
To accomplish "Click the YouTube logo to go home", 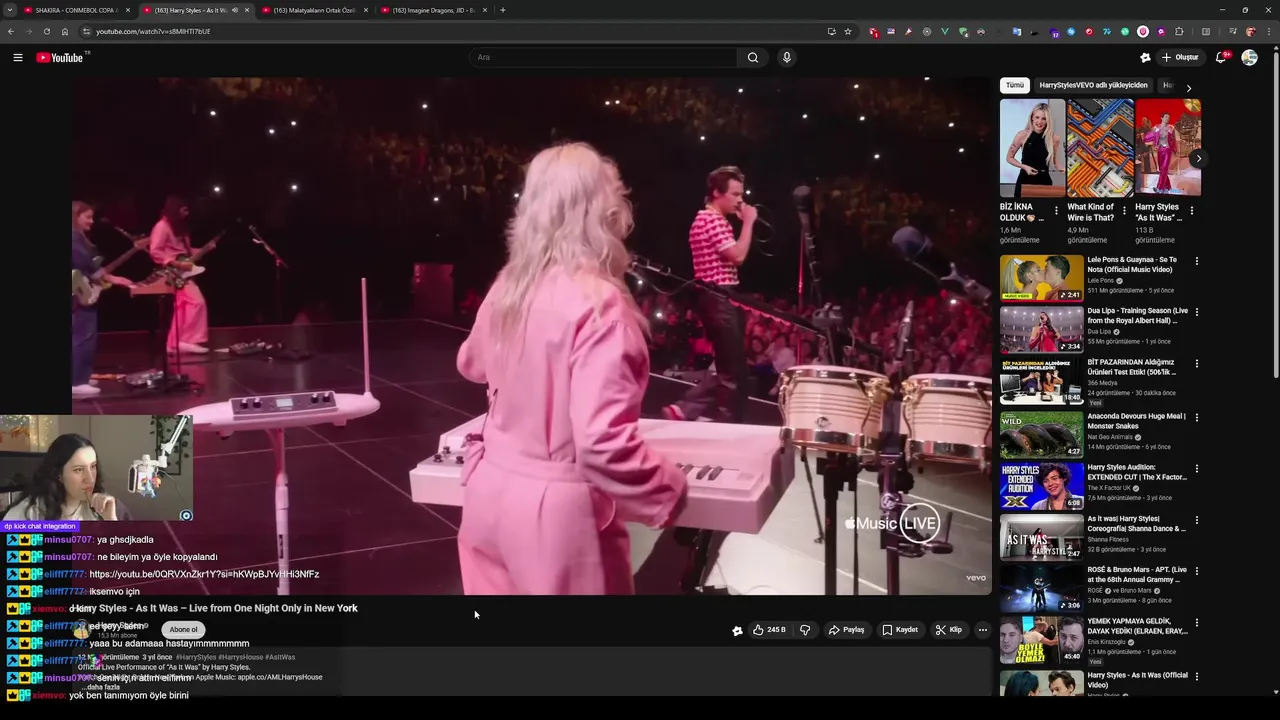I will tap(60, 57).
